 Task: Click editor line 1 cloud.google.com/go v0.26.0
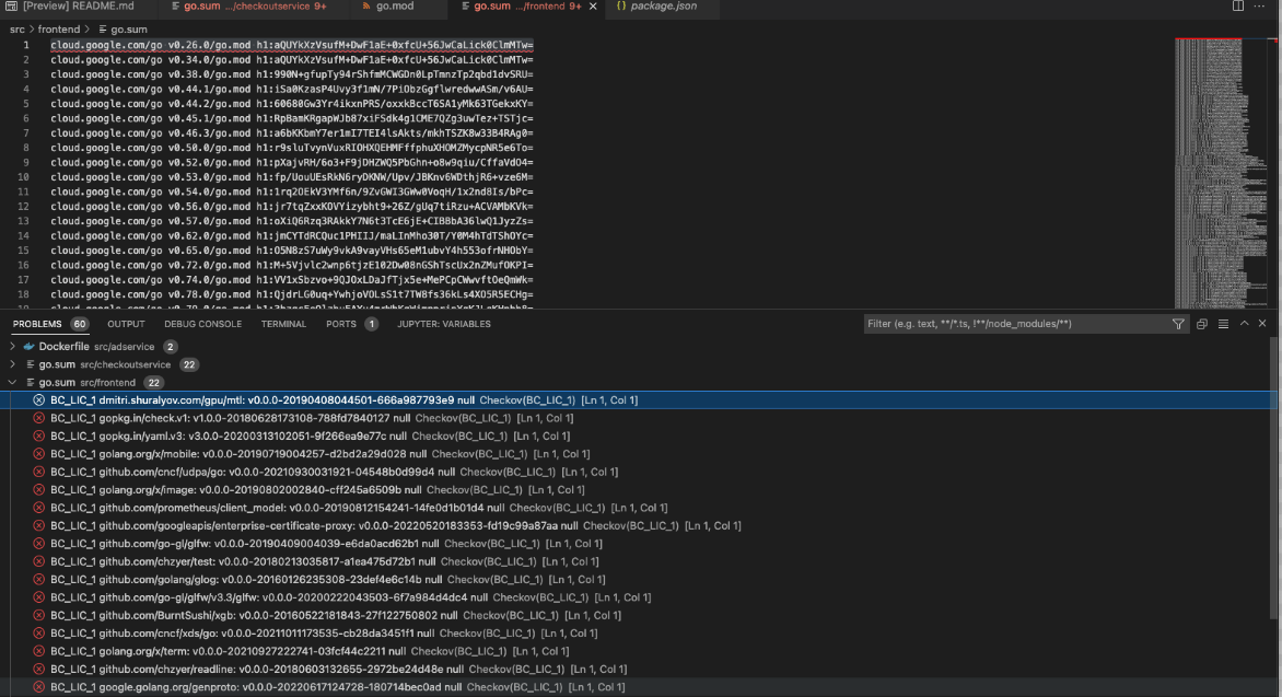[x=292, y=45]
